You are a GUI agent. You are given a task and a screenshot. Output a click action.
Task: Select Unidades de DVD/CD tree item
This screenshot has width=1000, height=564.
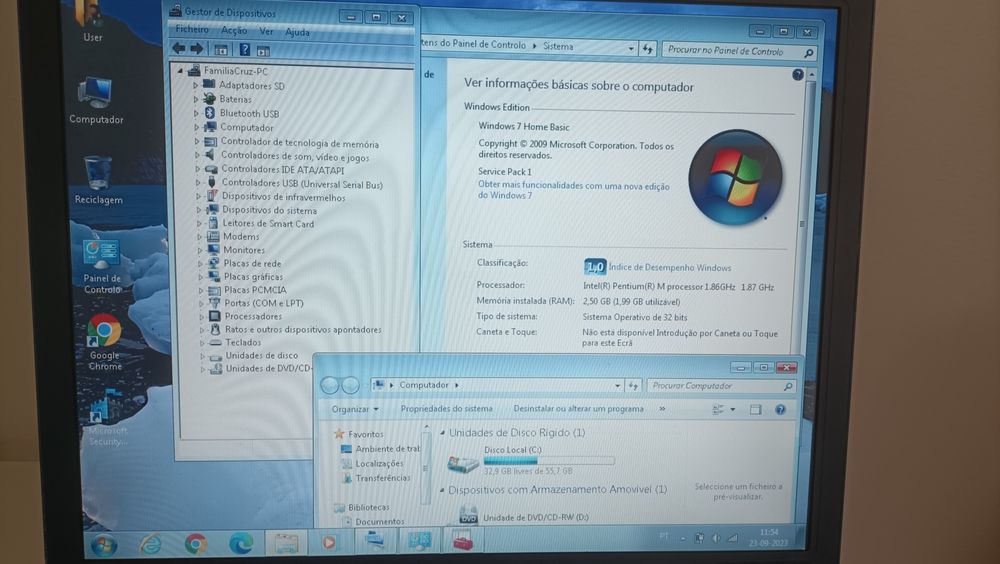268,368
